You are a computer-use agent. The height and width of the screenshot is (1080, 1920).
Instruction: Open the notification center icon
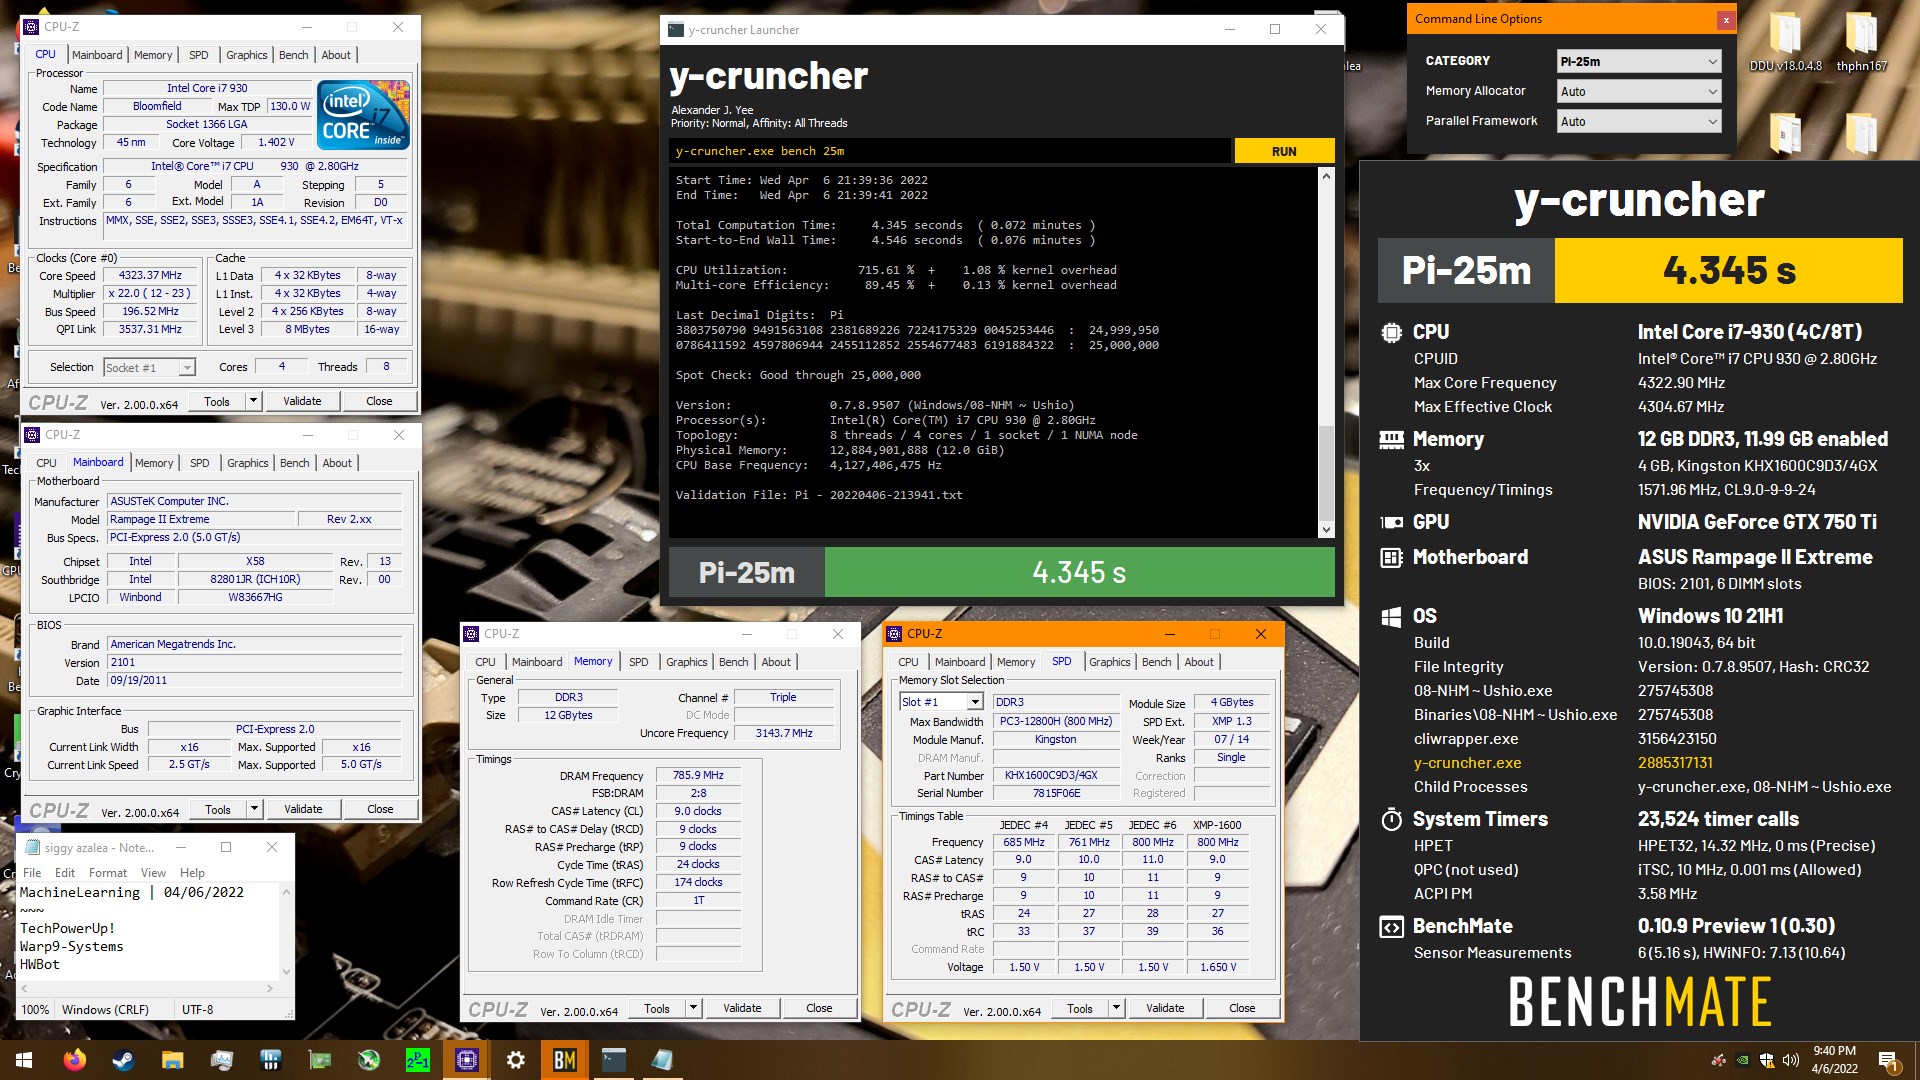click(x=1888, y=1060)
